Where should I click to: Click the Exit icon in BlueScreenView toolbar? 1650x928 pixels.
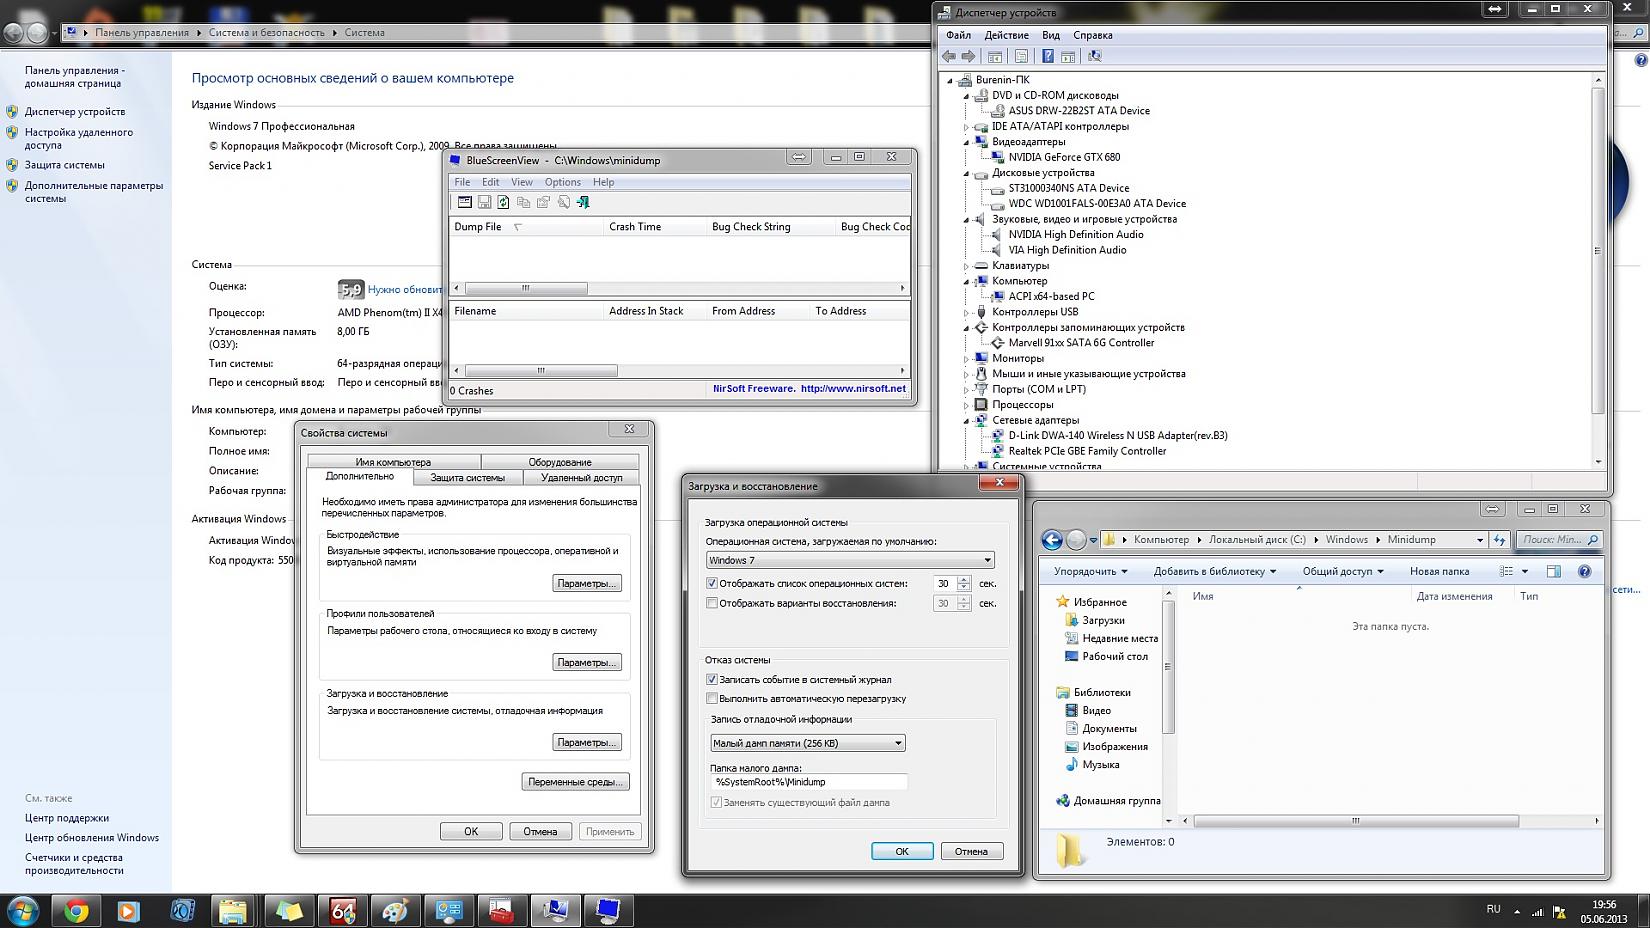tap(583, 202)
